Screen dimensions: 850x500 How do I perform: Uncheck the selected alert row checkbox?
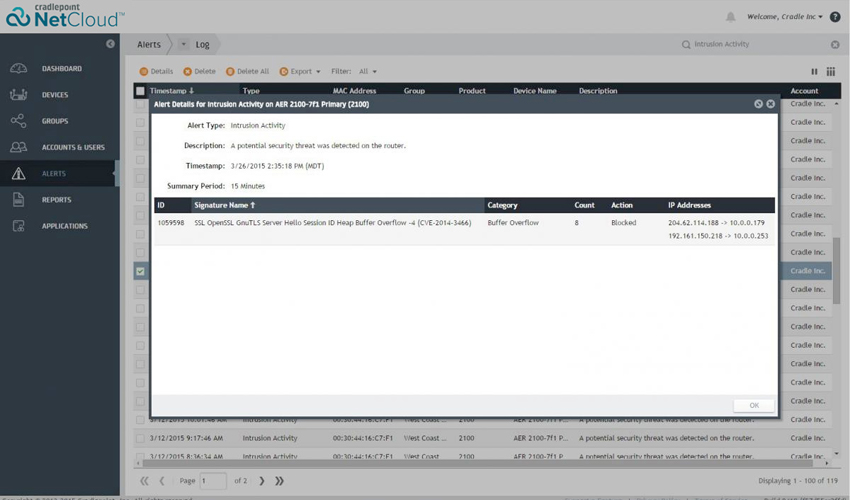pyautogui.click(x=140, y=271)
